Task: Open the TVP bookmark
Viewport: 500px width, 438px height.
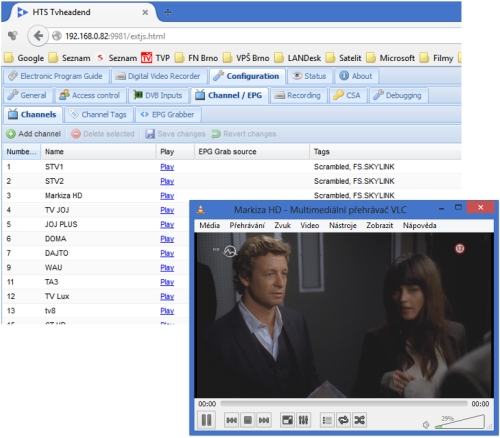Action: (x=156, y=58)
